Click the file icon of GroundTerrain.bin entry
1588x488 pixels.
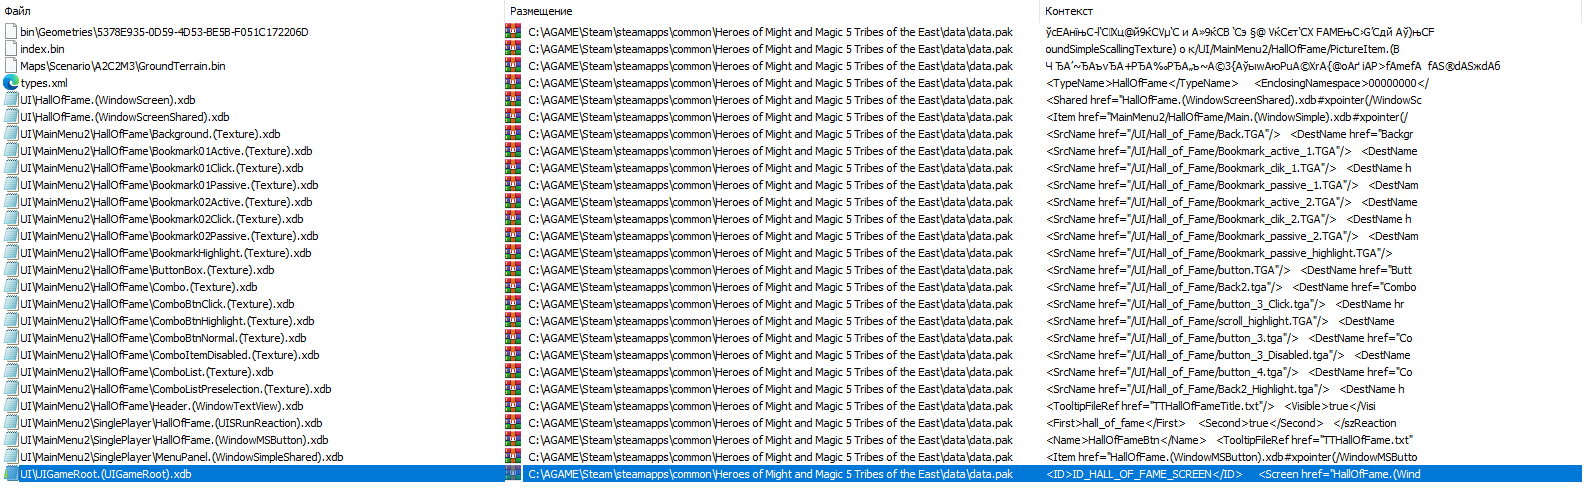[11, 66]
